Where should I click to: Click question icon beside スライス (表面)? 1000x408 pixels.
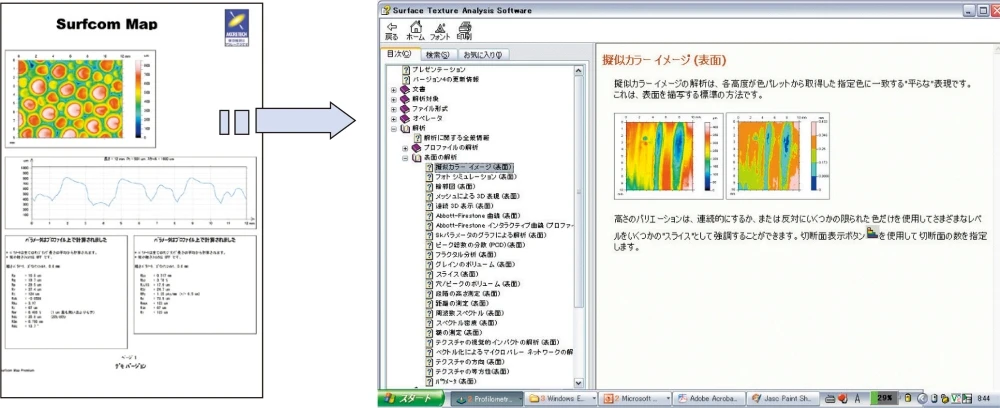429,273
